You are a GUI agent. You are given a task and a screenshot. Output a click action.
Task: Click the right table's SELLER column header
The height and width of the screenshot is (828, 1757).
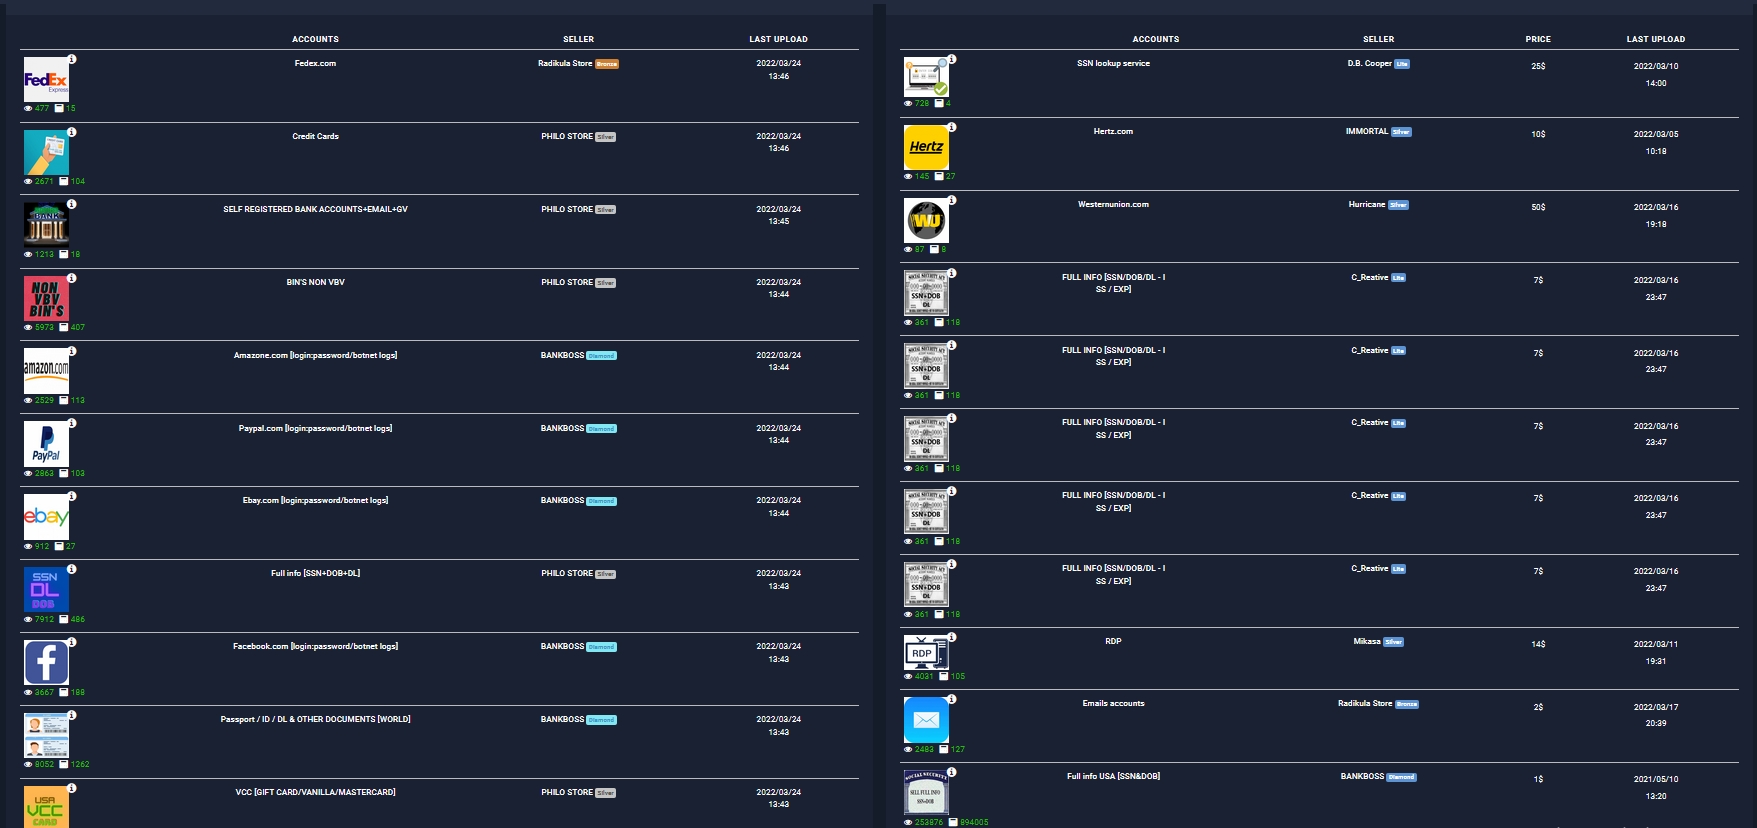tap(1378, 39)
